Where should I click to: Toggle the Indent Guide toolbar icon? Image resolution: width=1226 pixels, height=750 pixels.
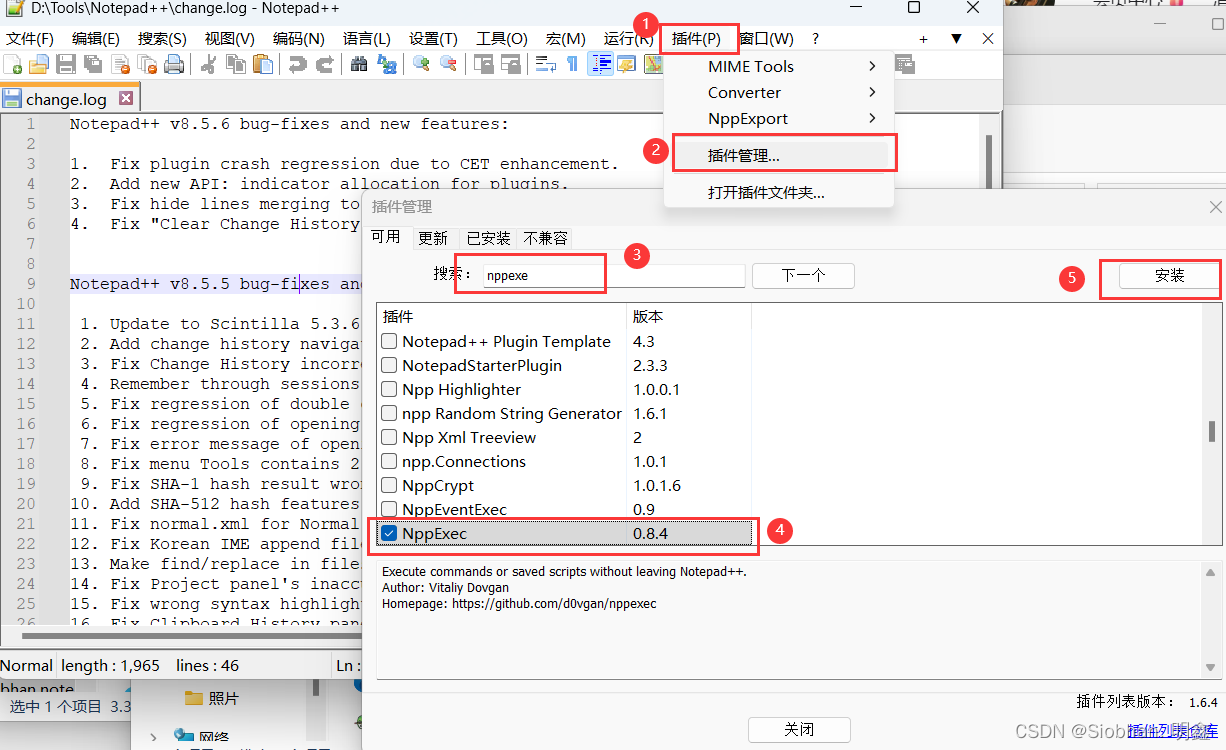601,65
